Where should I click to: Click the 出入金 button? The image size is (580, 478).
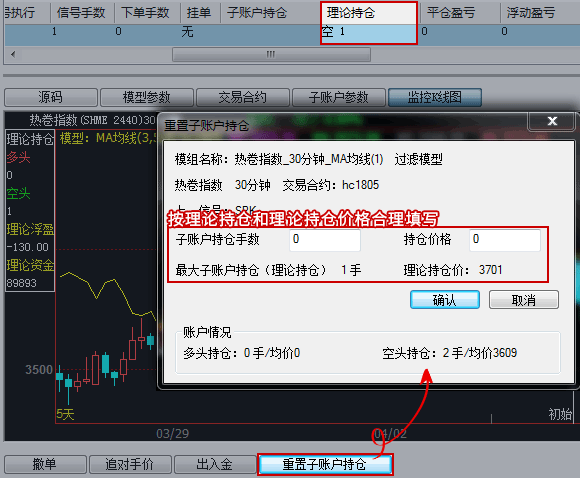point(215,464)
